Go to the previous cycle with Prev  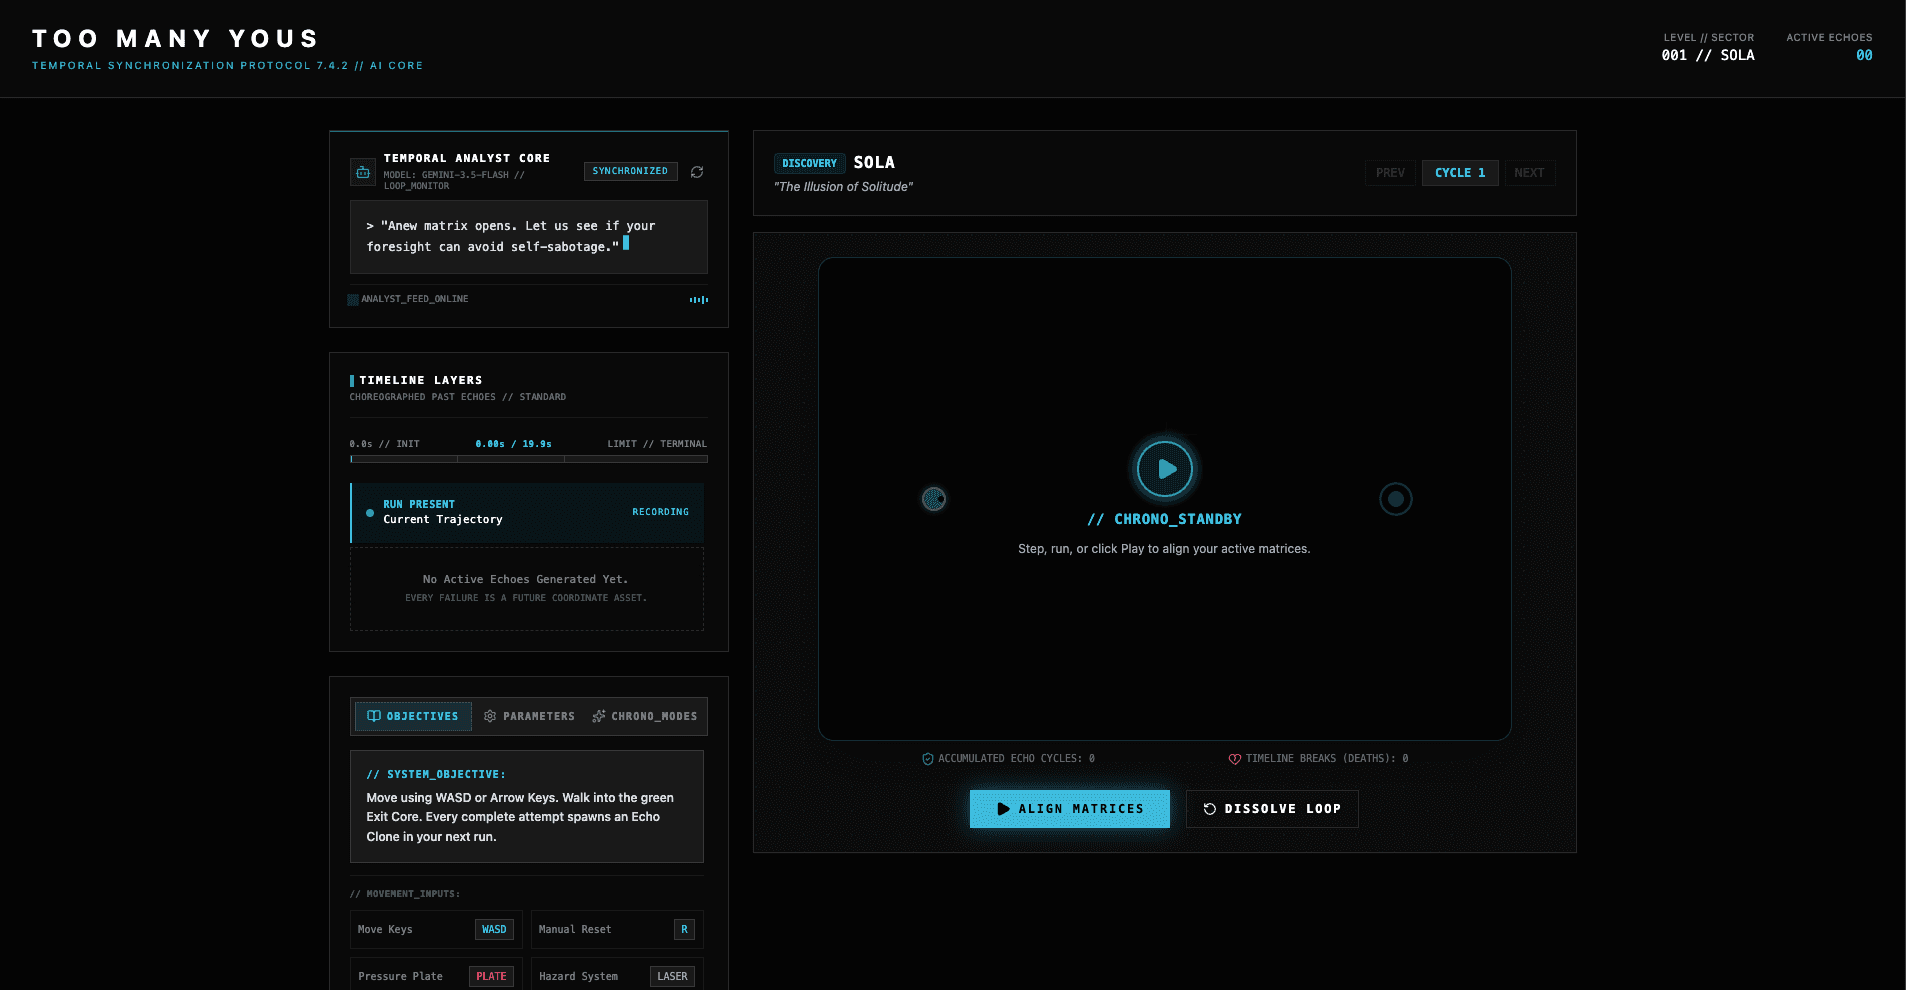(x=1390, y=173)
